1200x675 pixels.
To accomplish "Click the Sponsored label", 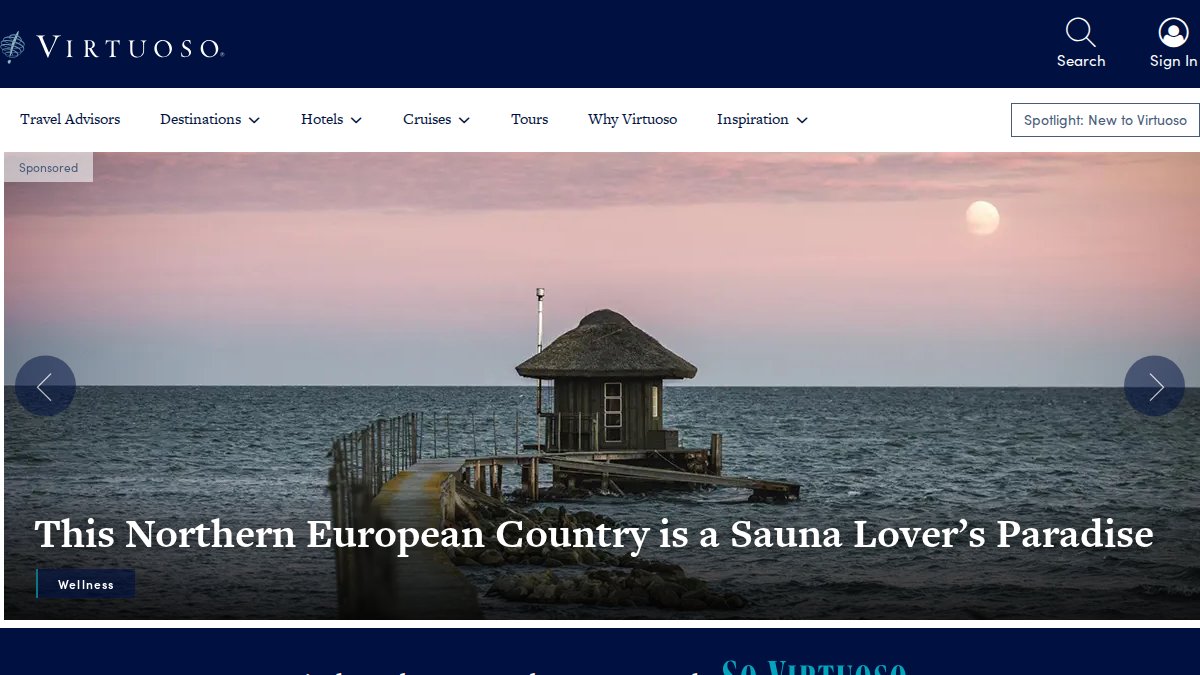I will [48, 168].
